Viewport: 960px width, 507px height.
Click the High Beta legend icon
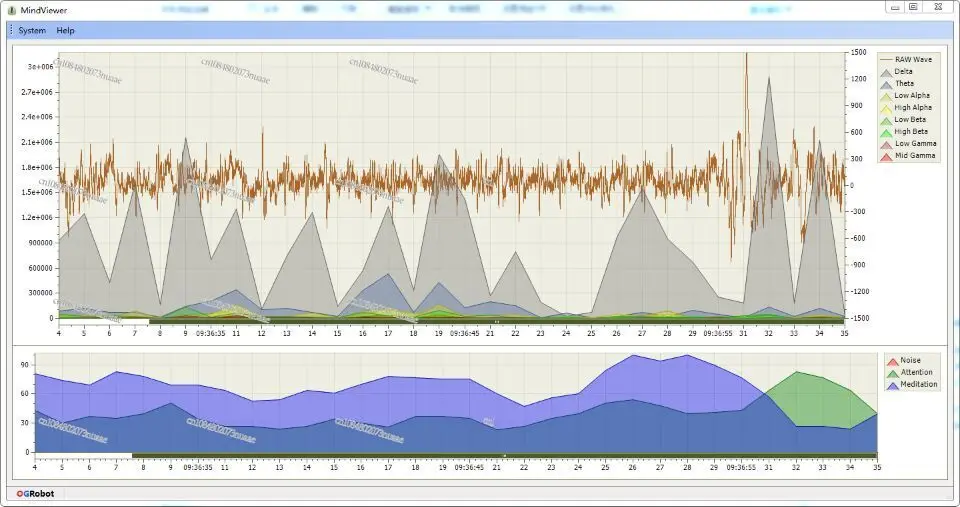(886, 132)
